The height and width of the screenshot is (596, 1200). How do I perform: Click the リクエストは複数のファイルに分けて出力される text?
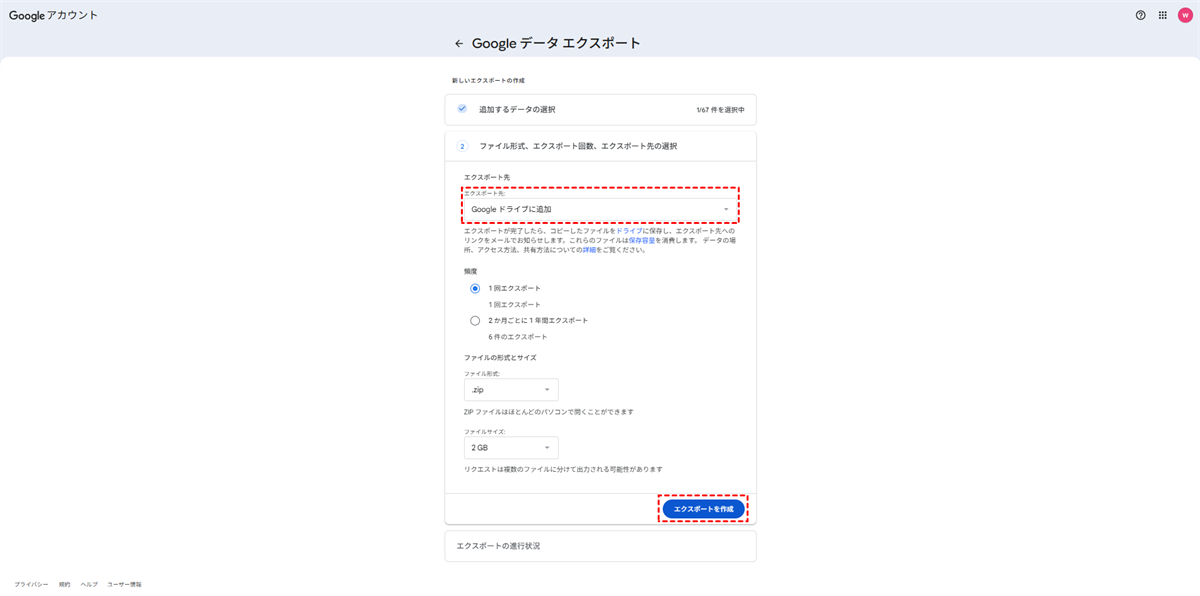point(563,469)
